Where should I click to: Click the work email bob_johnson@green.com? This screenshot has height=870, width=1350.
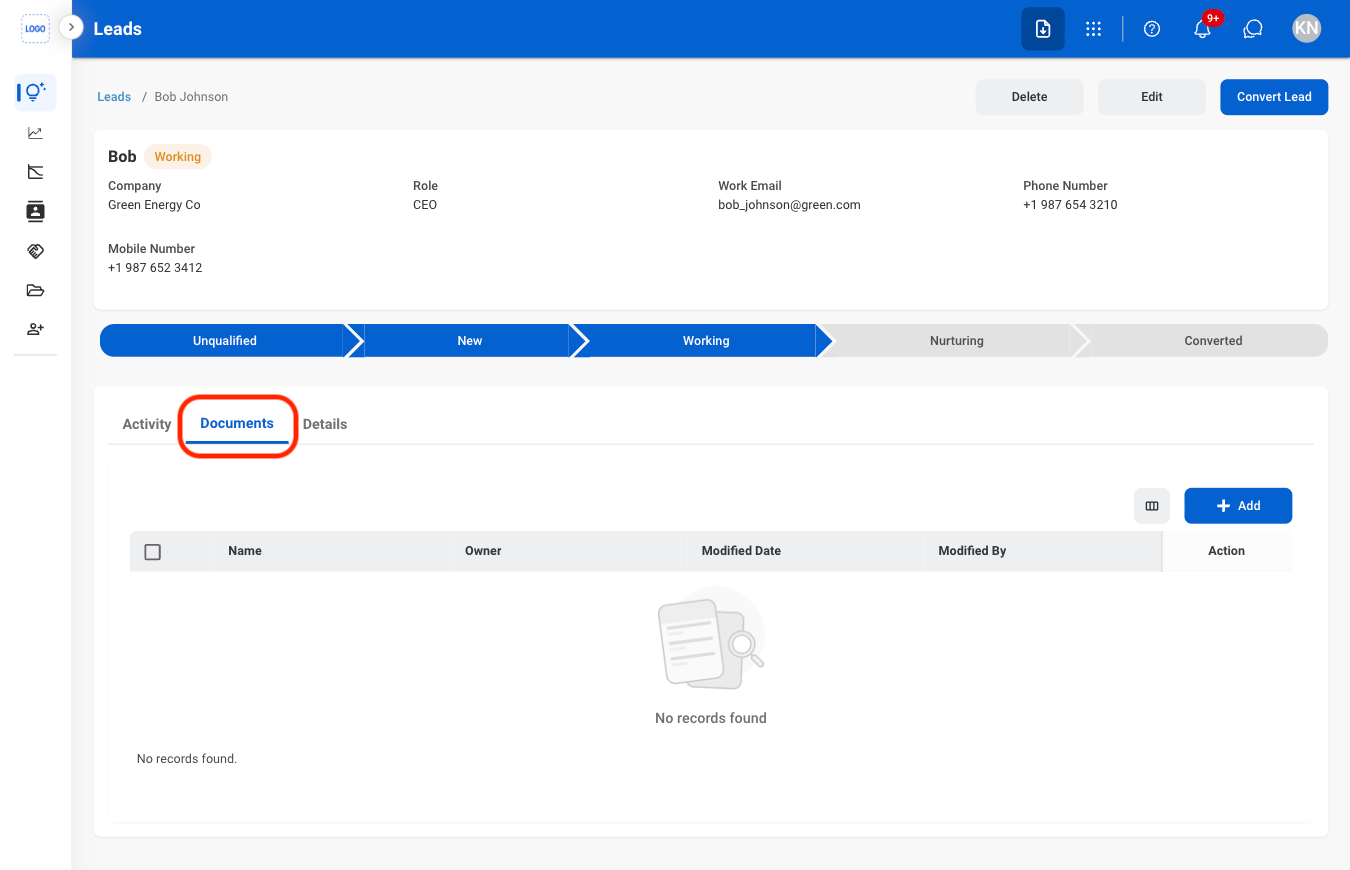[x=789, y=205]
